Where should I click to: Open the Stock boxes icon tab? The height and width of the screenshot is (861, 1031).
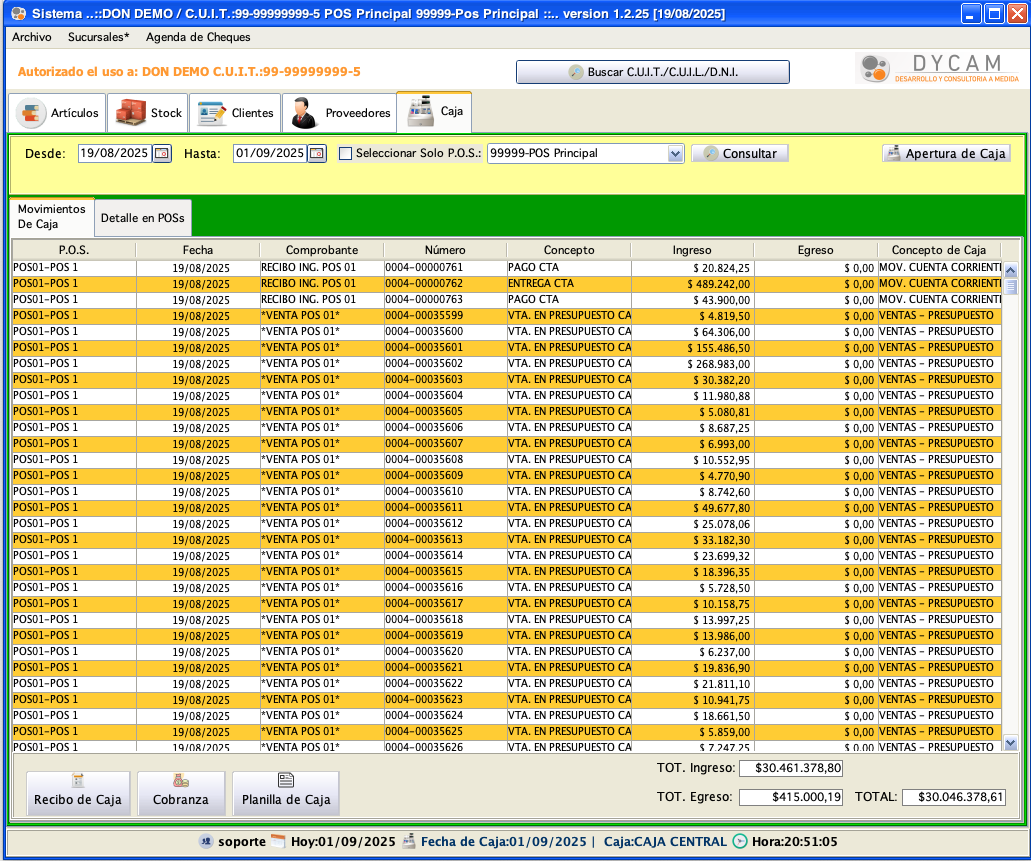coord(131,113)
